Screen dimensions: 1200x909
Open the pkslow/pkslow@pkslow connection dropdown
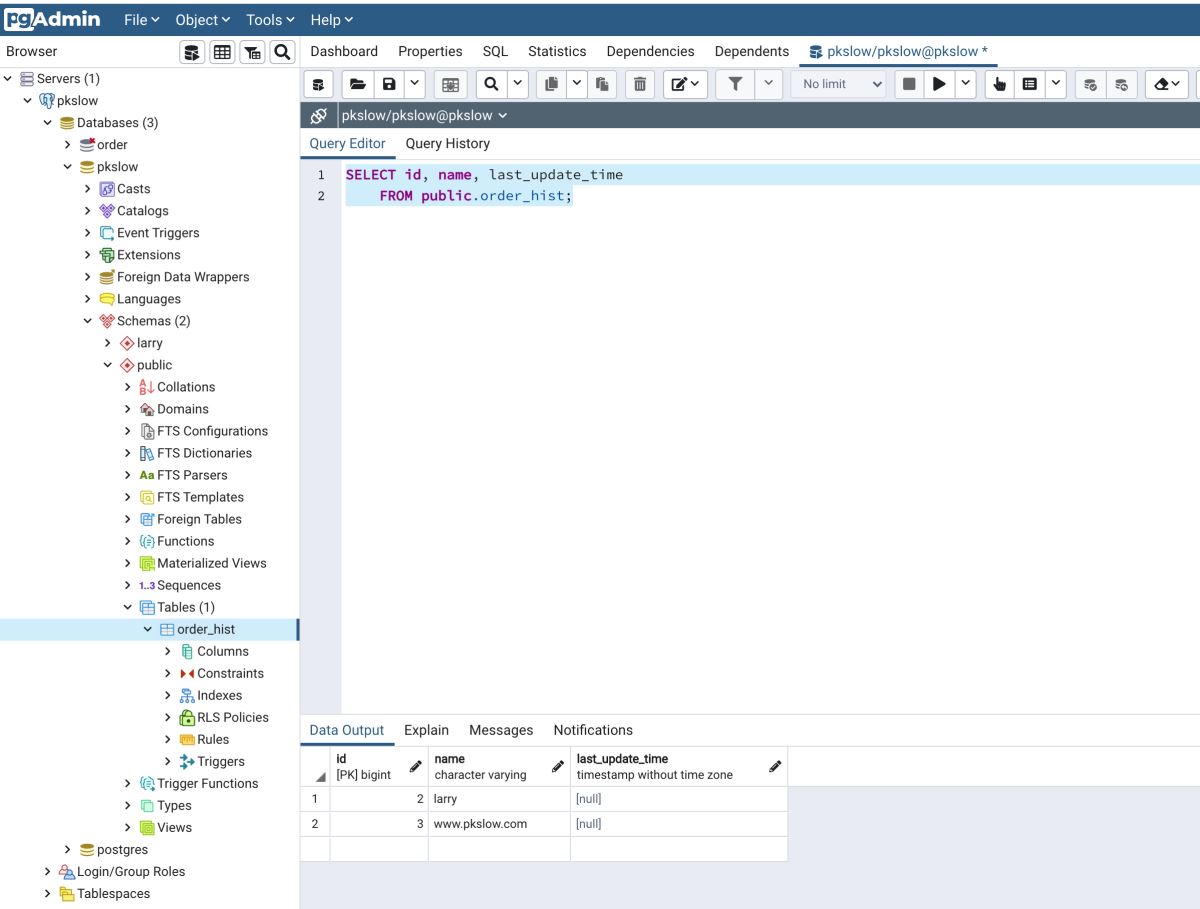coord(424,116)
